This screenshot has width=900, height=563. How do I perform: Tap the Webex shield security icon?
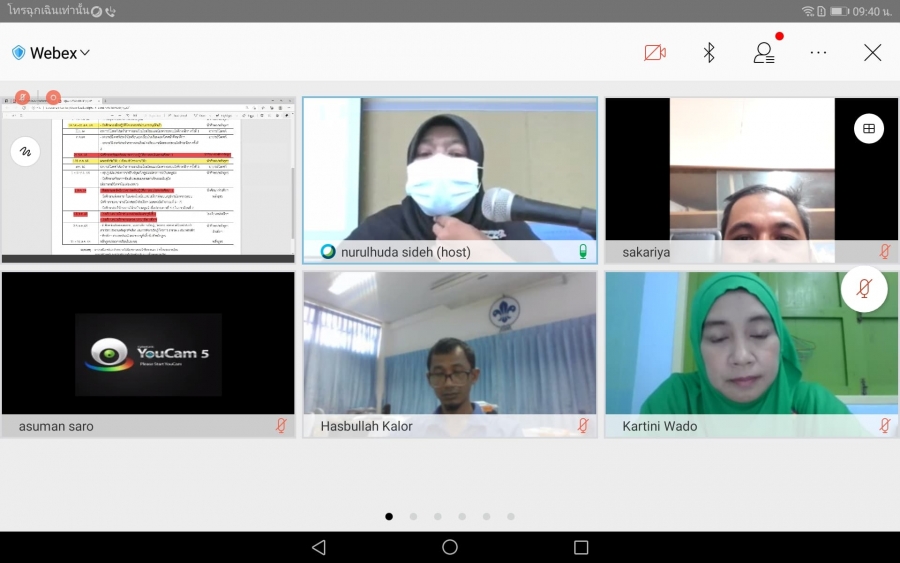(x=19, y=53)
